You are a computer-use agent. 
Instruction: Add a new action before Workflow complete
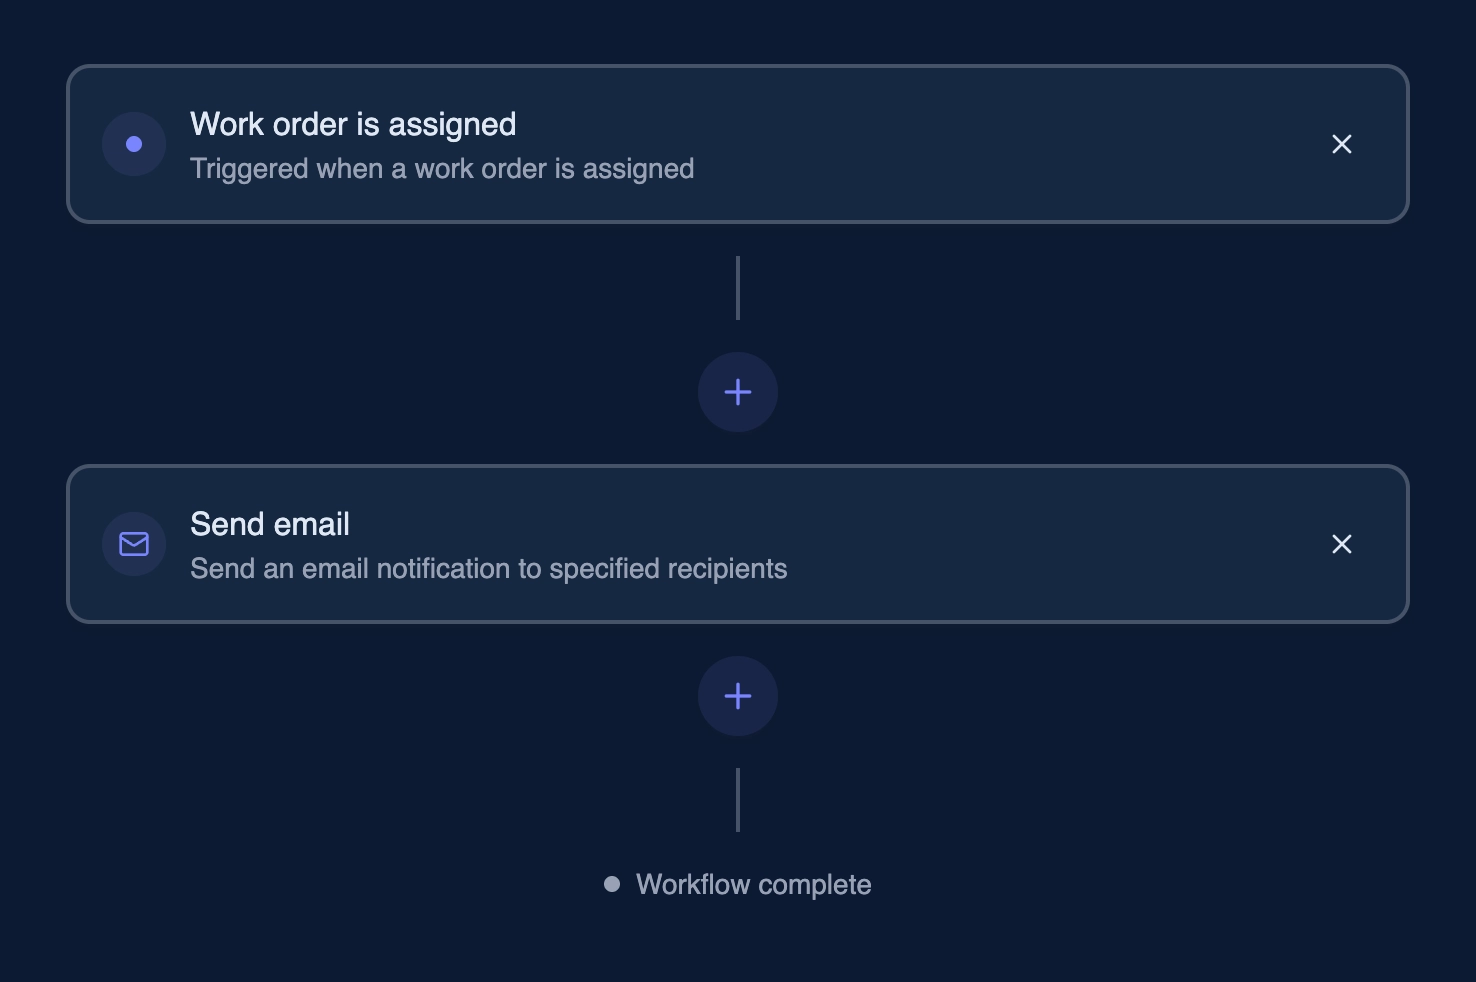737,696
